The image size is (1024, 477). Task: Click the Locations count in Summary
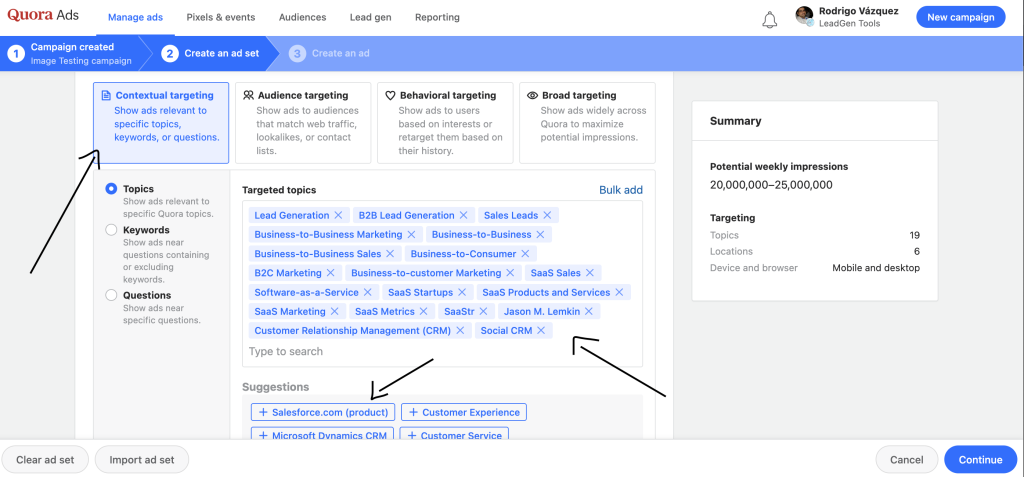coord(917,252)
